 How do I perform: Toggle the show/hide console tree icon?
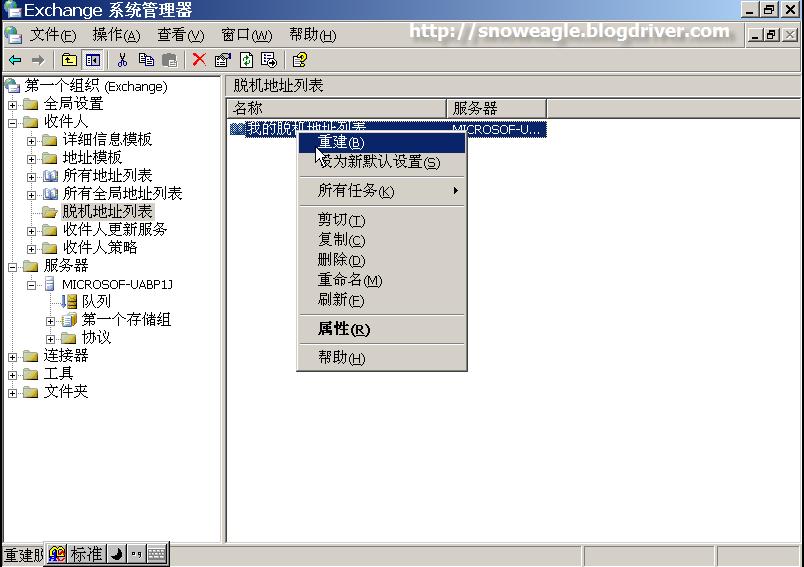(x=93, y=60)
